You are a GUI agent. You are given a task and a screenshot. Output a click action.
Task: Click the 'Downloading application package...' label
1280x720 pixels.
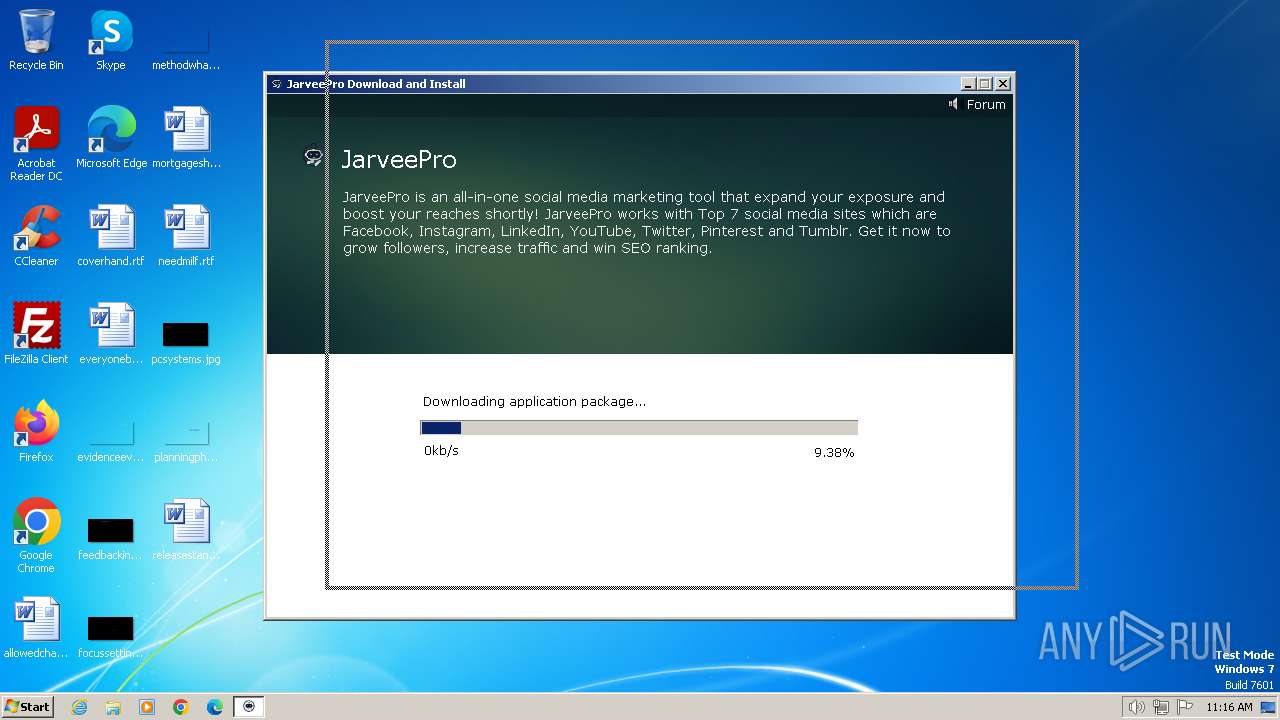pyautogui.click(x=534, y=401)
